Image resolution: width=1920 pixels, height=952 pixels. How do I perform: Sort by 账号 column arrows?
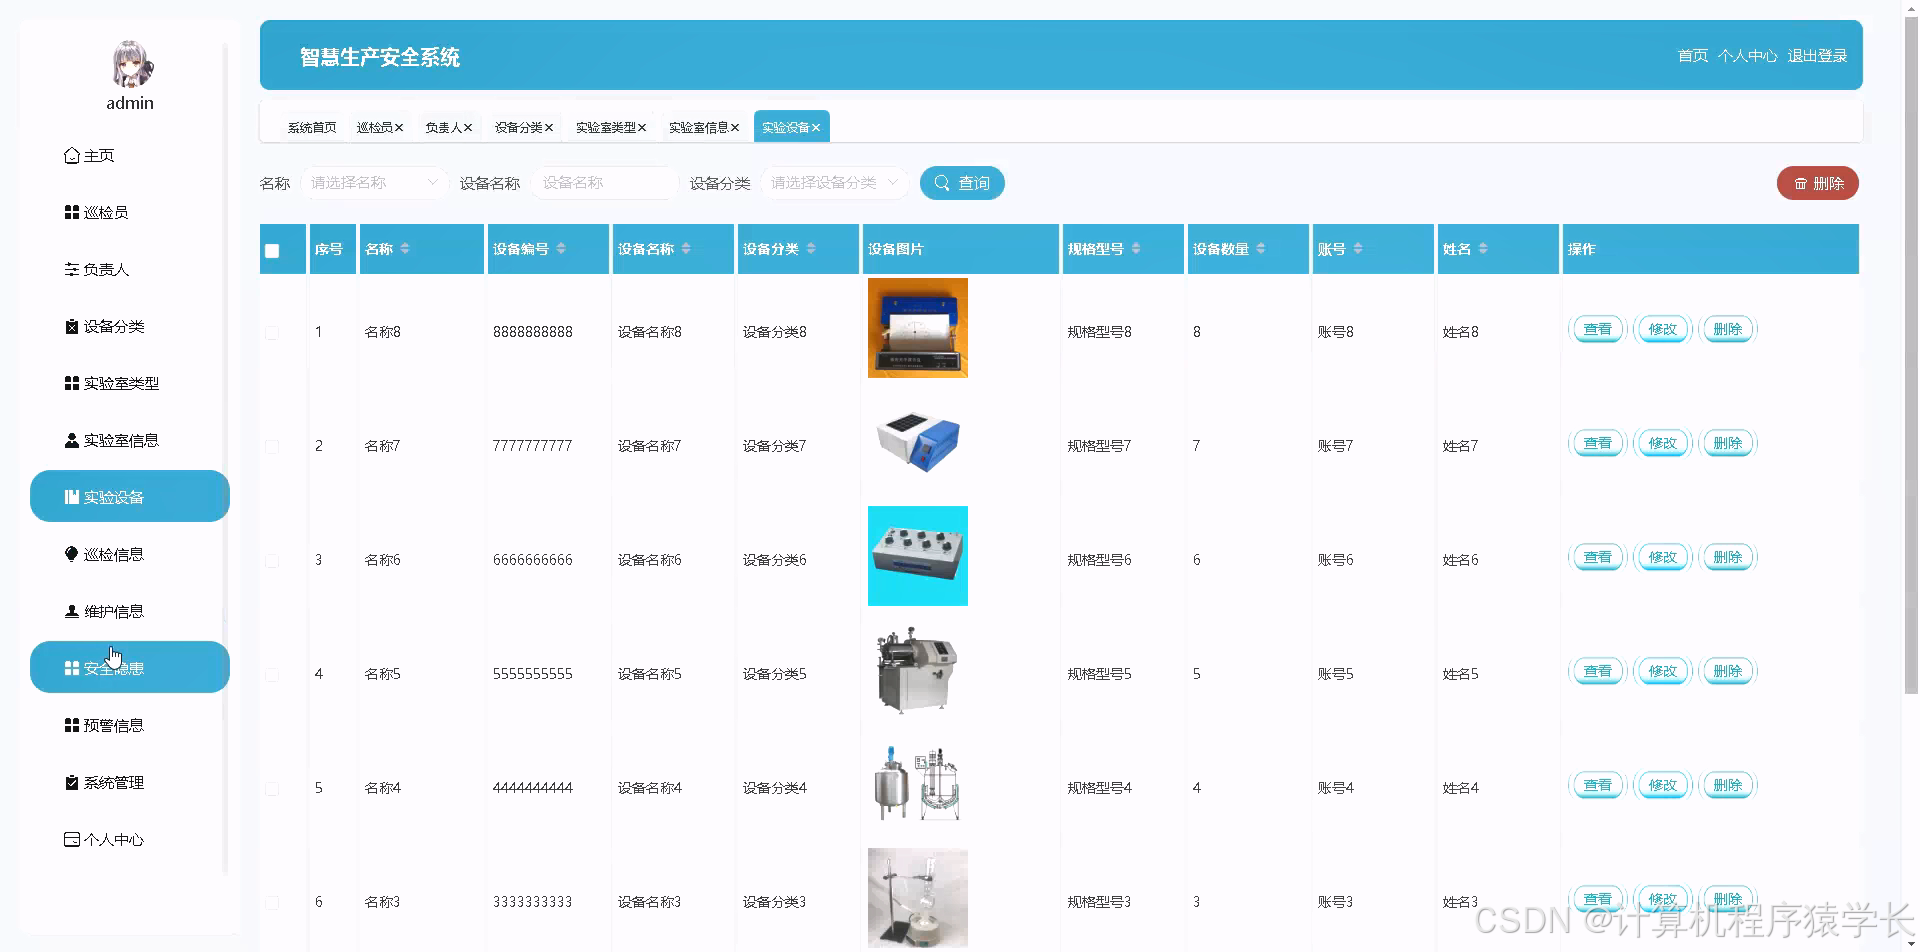(x=1358, y=249)
